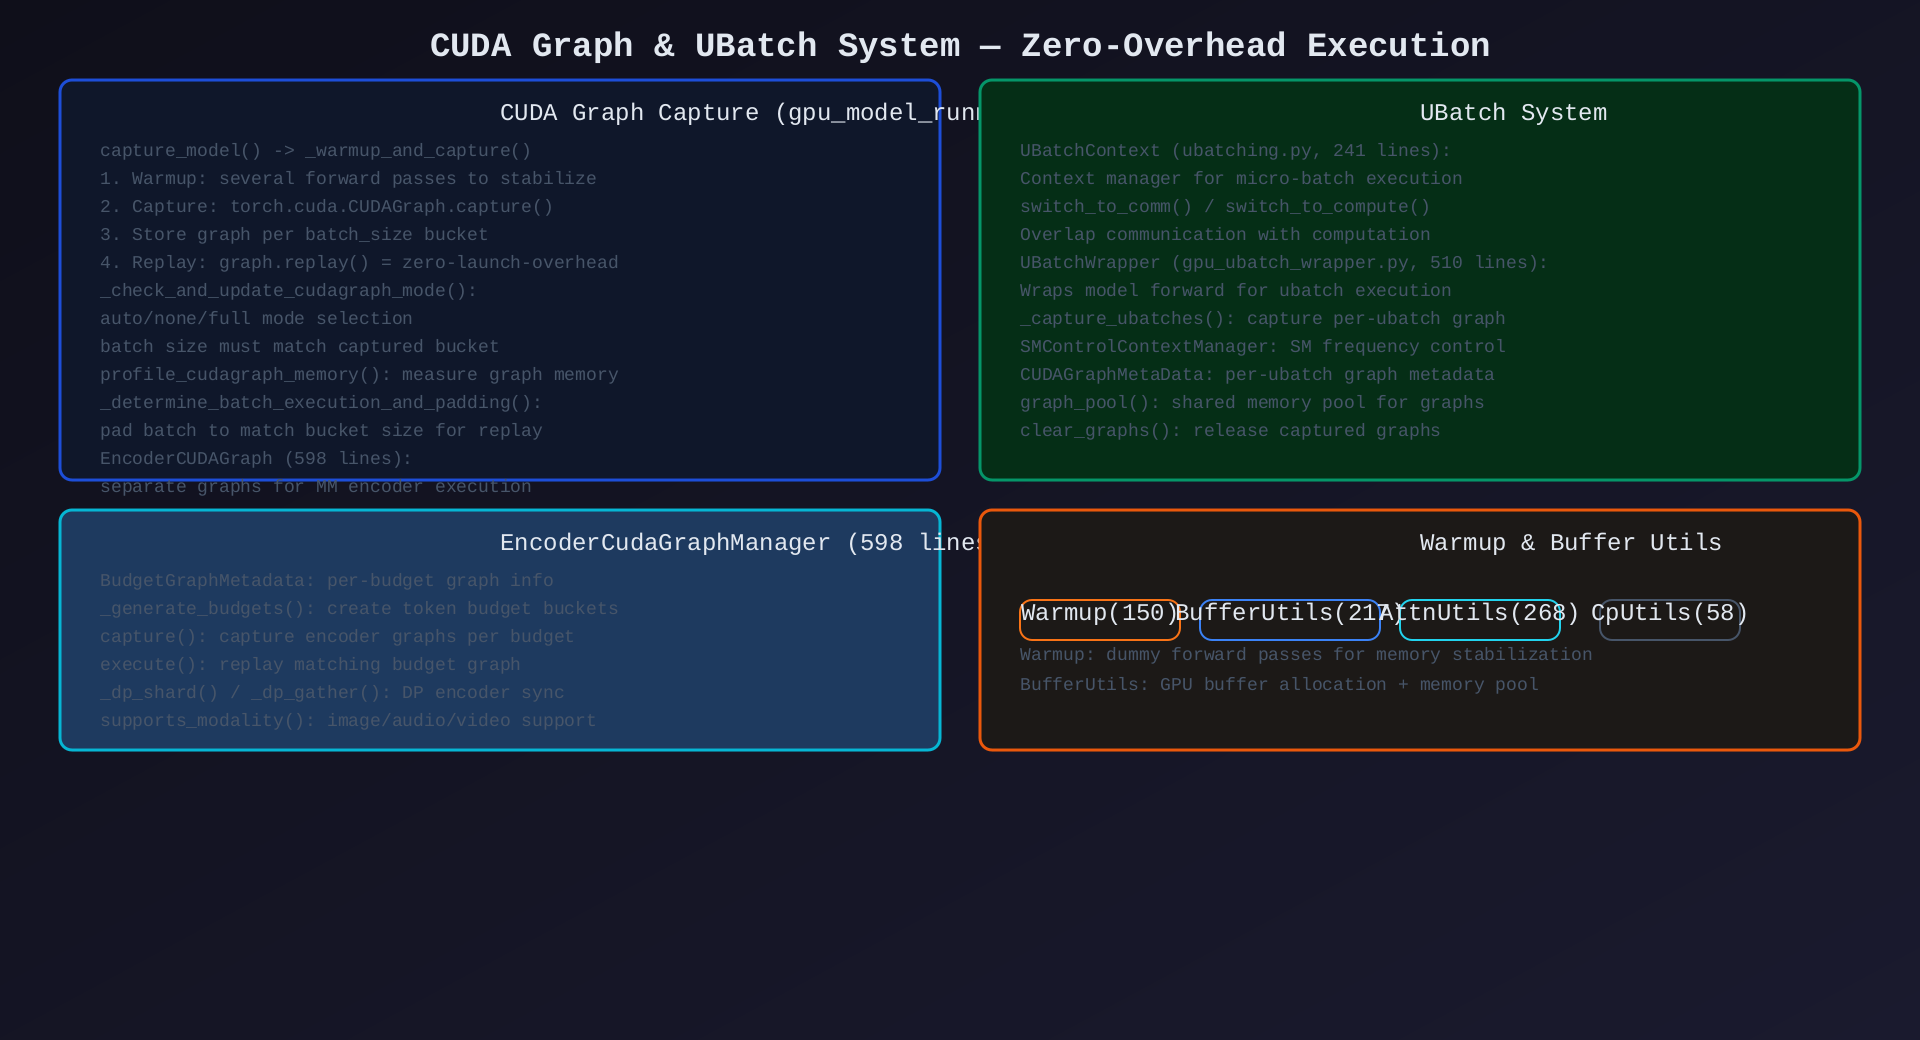Click 'BudgetGraphMetadata: per-budget graph info'
This screenshot has height=1040, width=1920.
[327, 581]
